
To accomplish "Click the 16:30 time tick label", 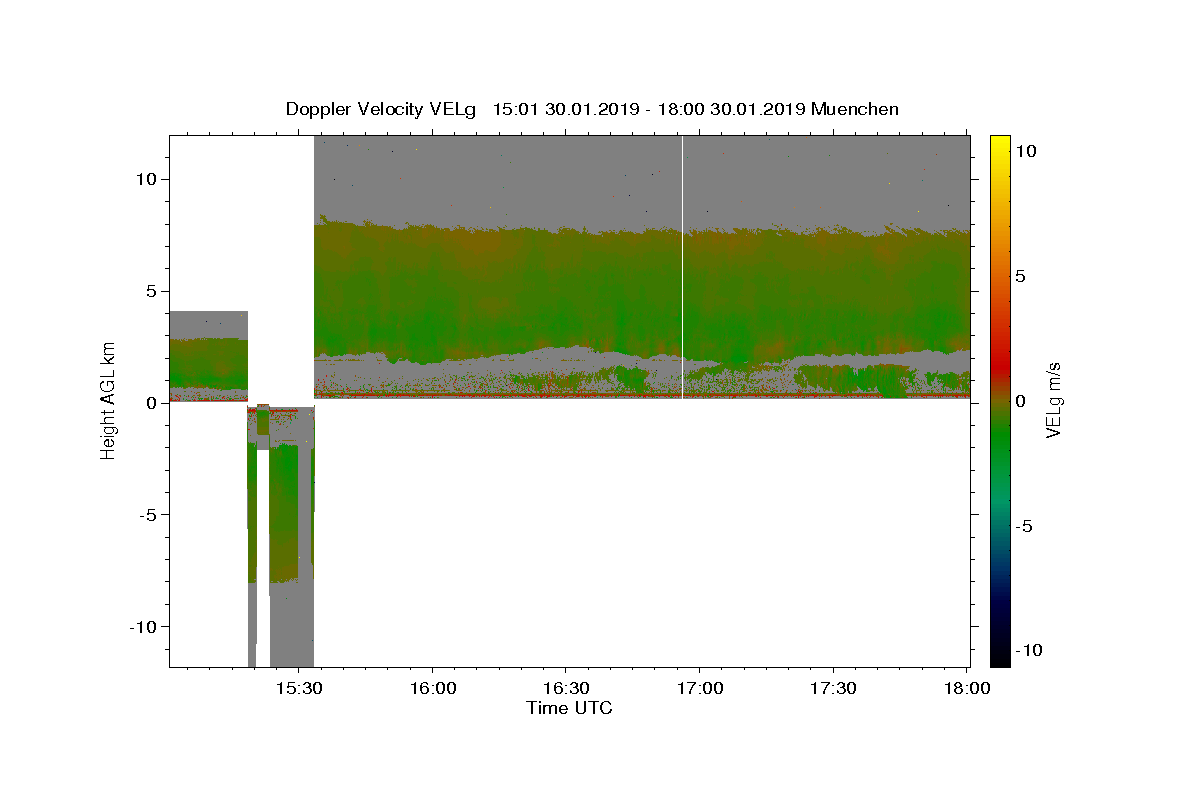I will click(x=566, y=689).
